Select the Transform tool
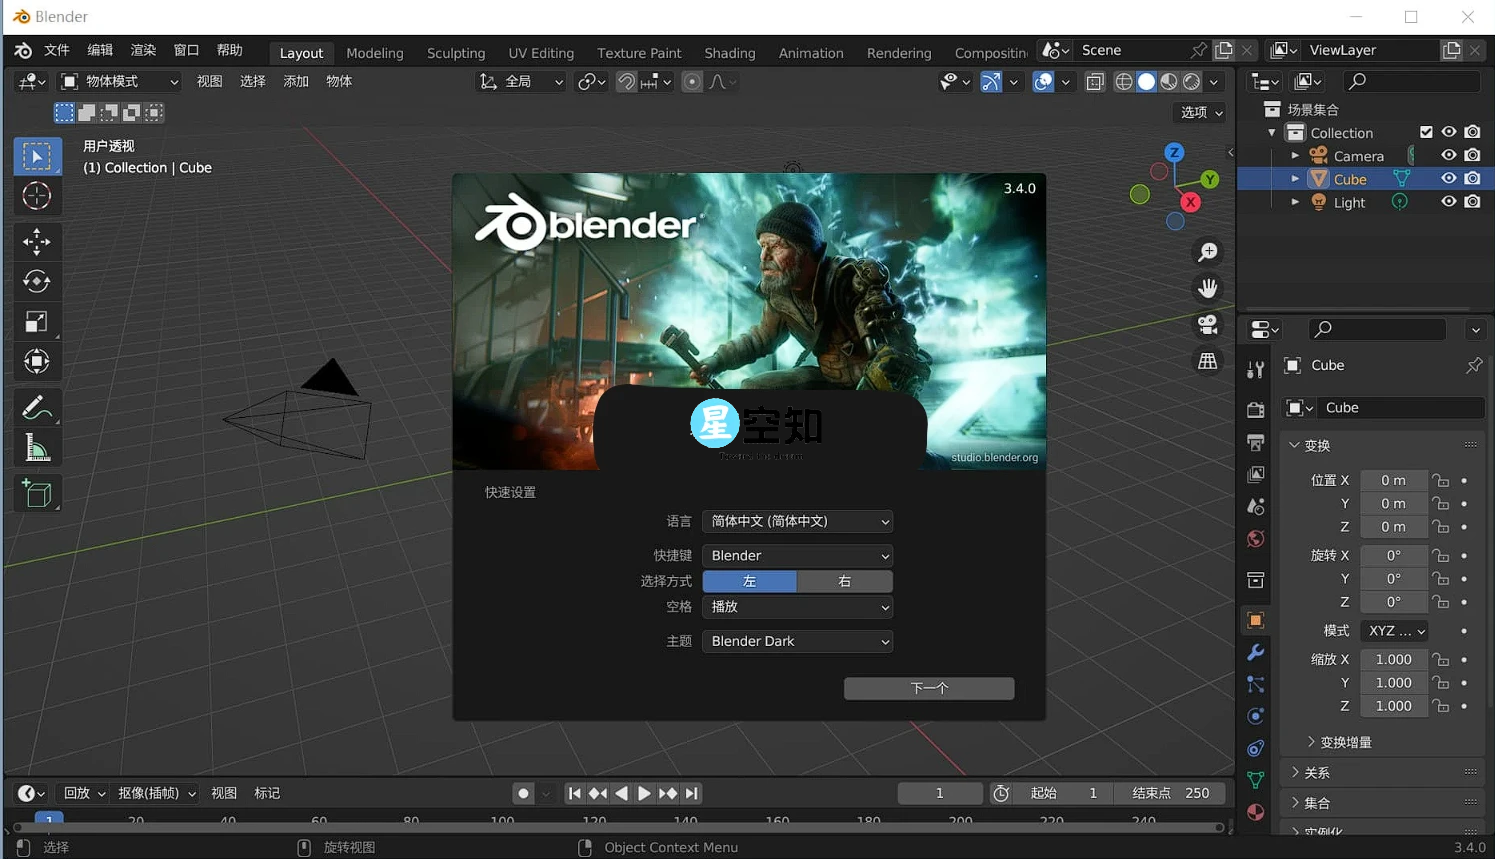1495x859 pixels. coord(37,362)
